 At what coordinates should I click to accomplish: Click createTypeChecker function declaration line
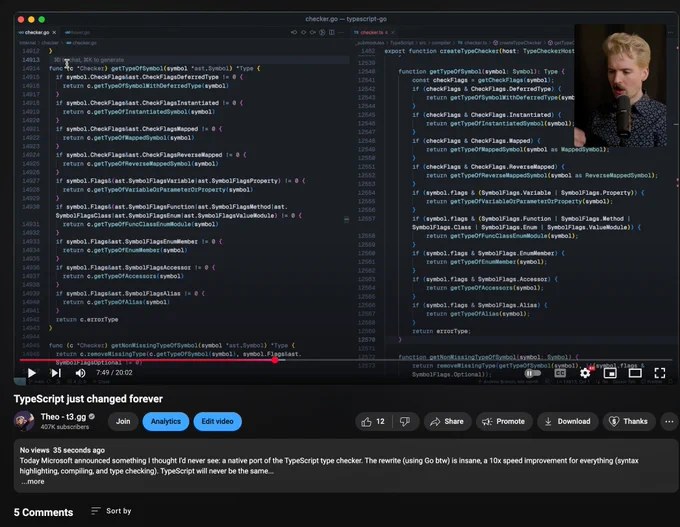(479, 51)
